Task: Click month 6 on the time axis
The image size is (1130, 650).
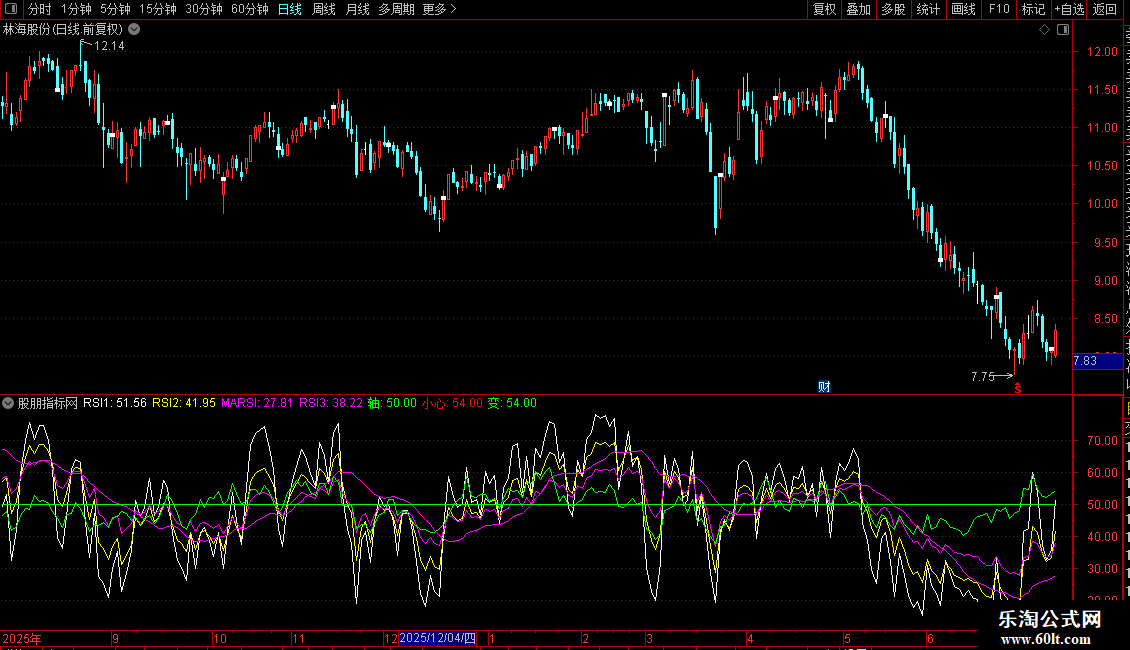Action: 930,638
